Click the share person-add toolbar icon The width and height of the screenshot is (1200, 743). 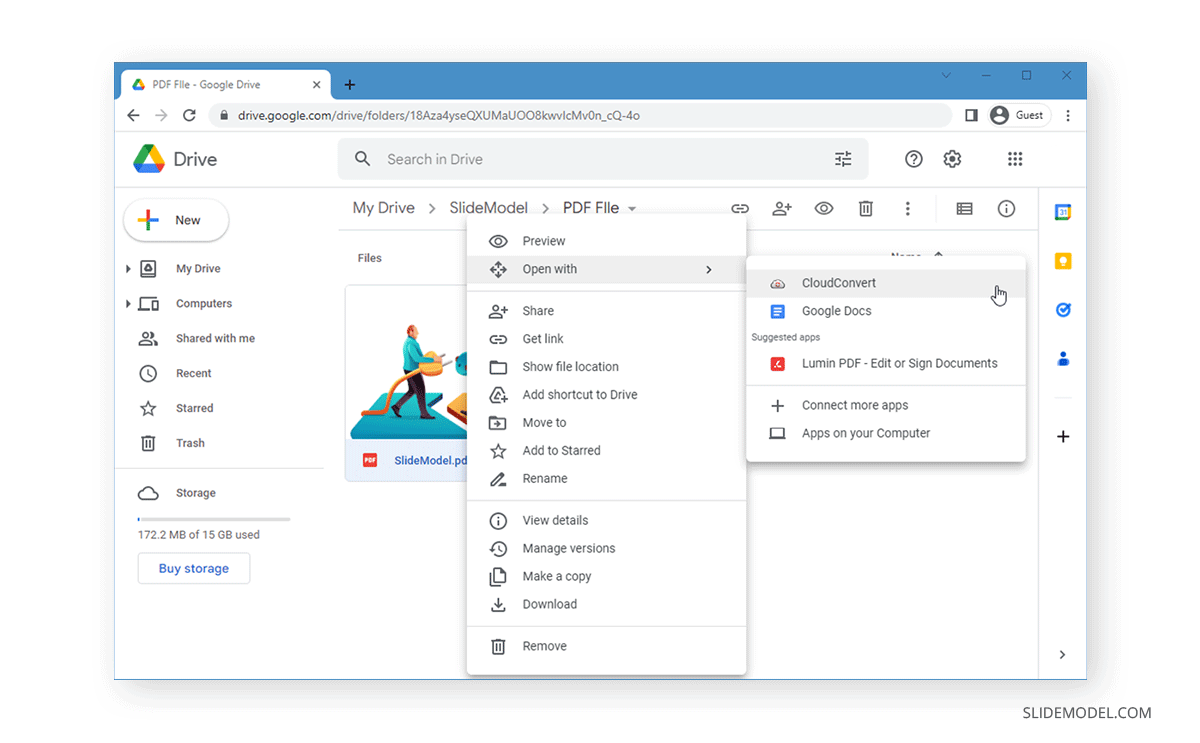(782, 209)
